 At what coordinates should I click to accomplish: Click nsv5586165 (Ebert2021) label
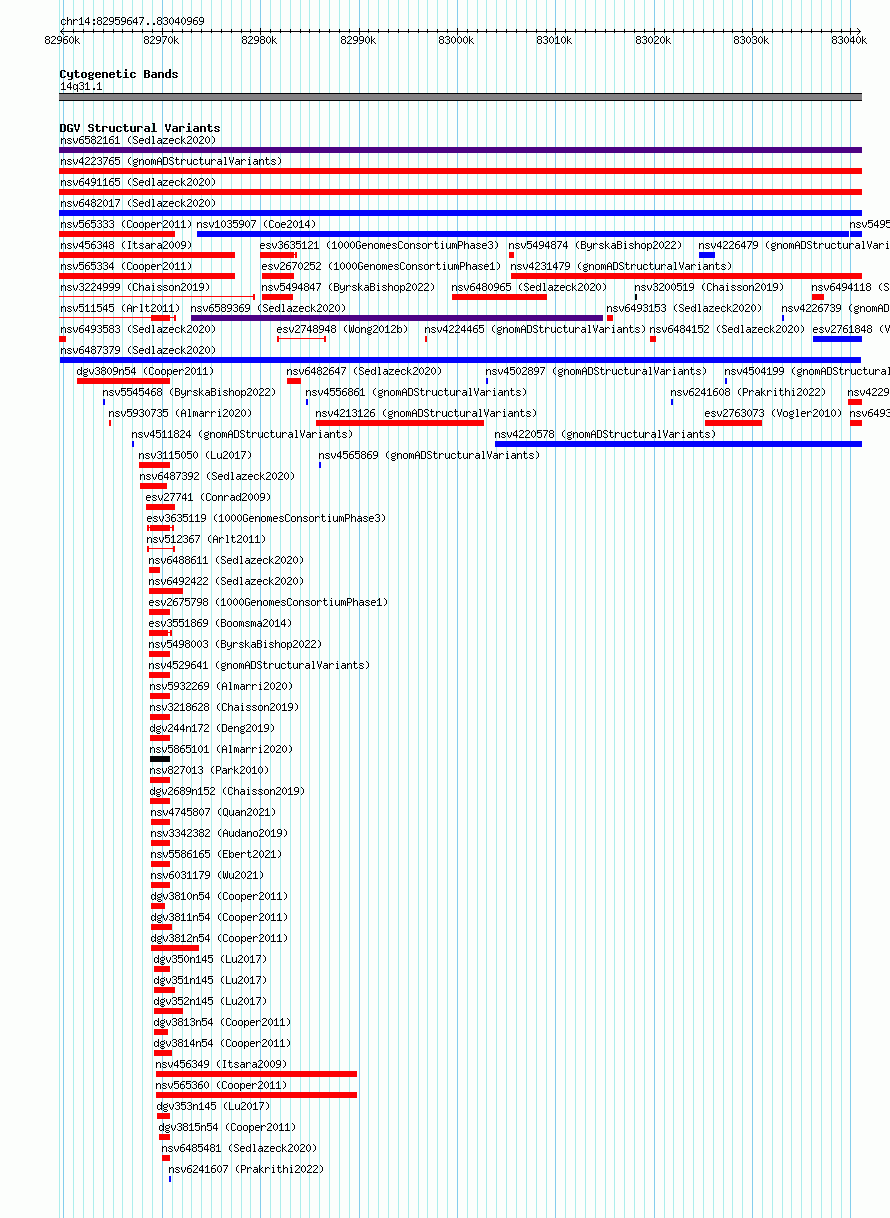click(216, 855)
